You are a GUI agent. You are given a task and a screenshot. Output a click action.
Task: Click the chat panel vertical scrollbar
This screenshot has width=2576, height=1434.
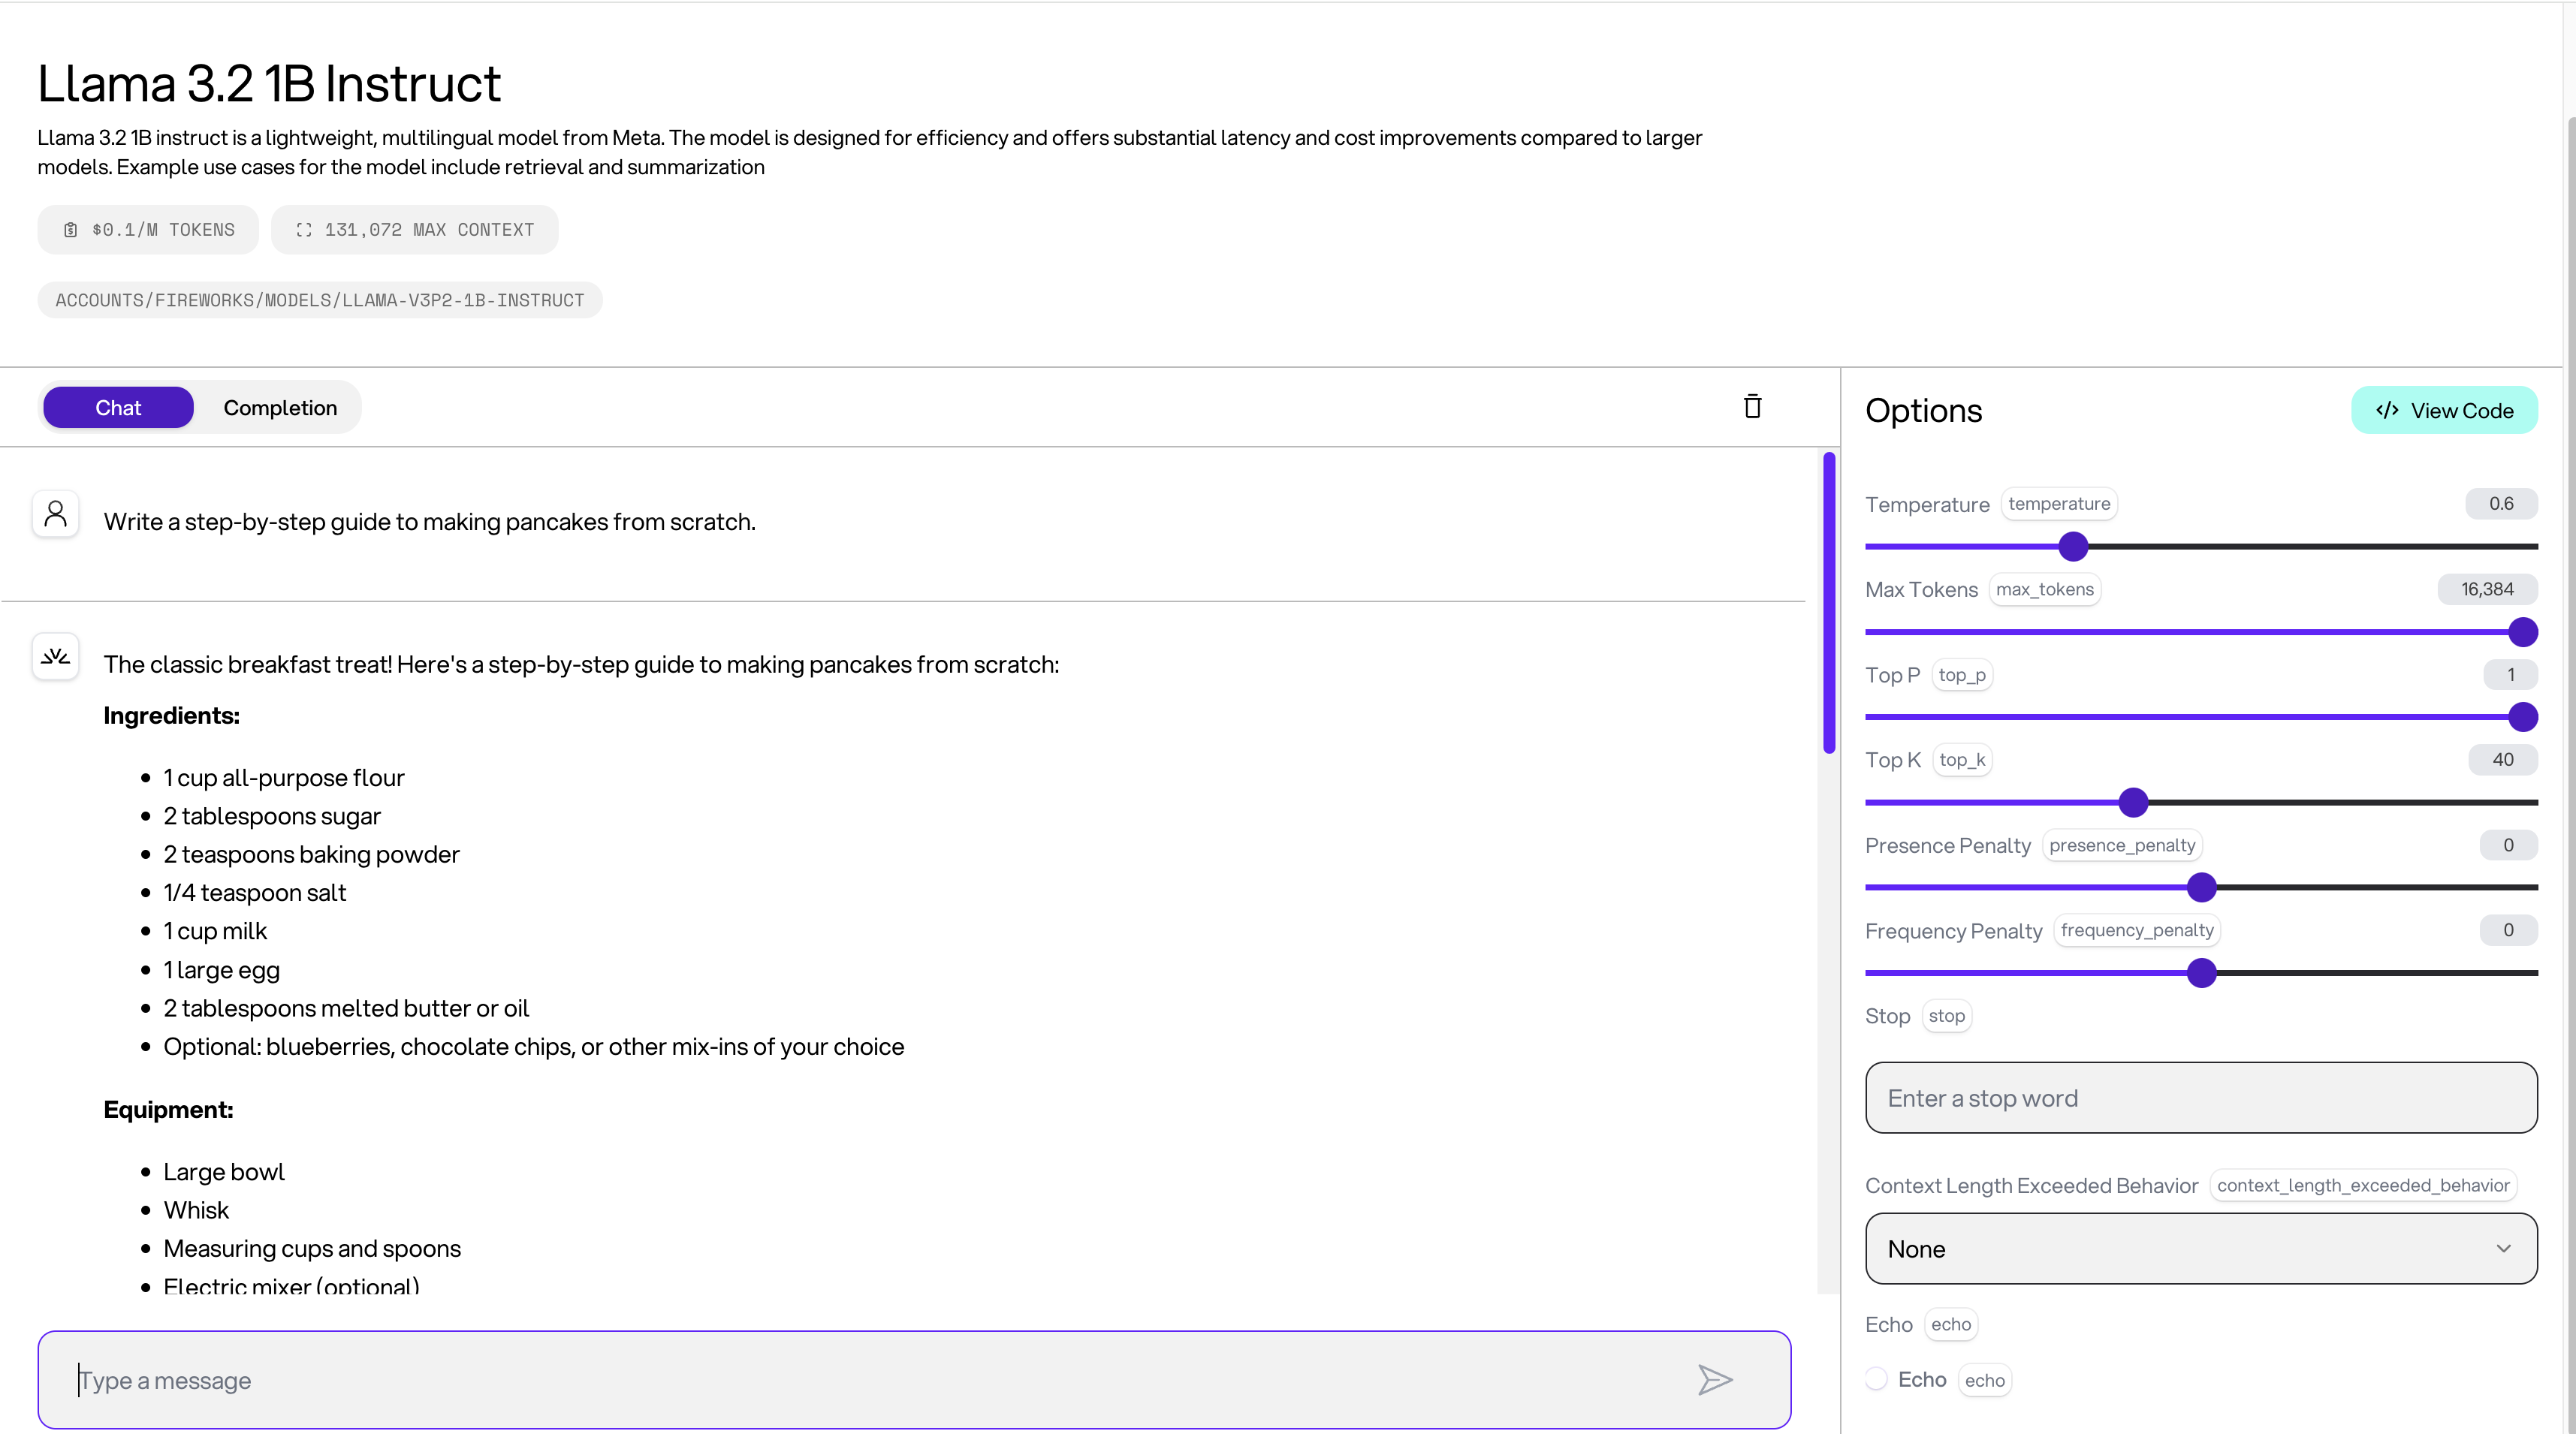[1829, 603]
